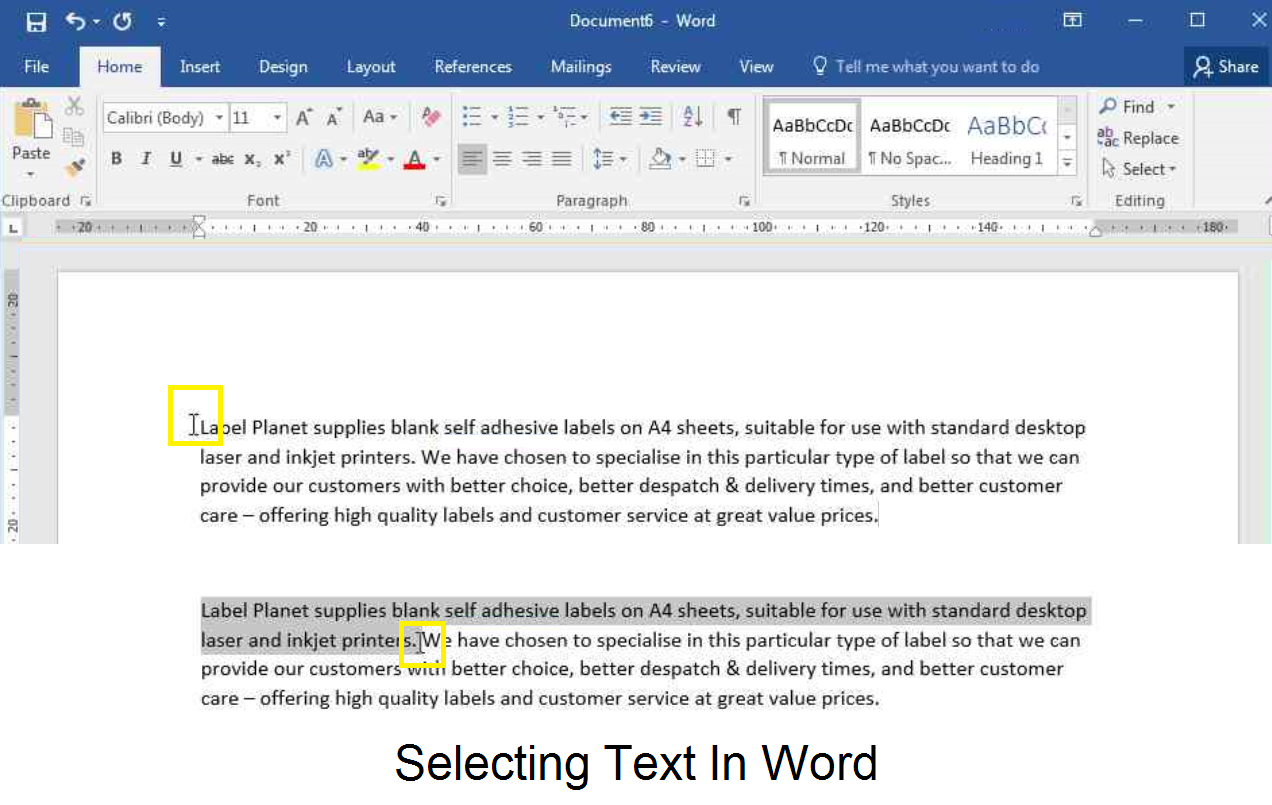Open the font size dropdown
The width and height of the screenshot is (1272, 805).
pos(277,117)
